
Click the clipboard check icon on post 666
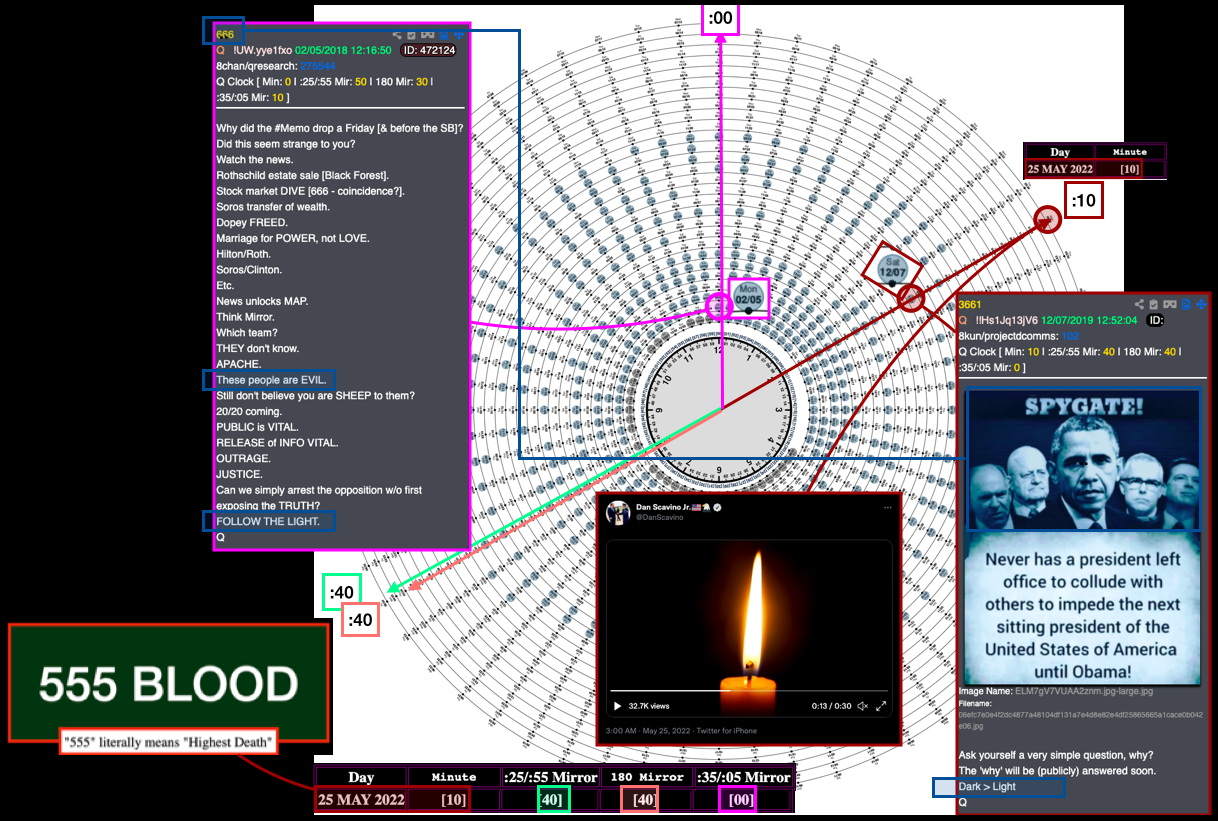click(x=411, y=35)
